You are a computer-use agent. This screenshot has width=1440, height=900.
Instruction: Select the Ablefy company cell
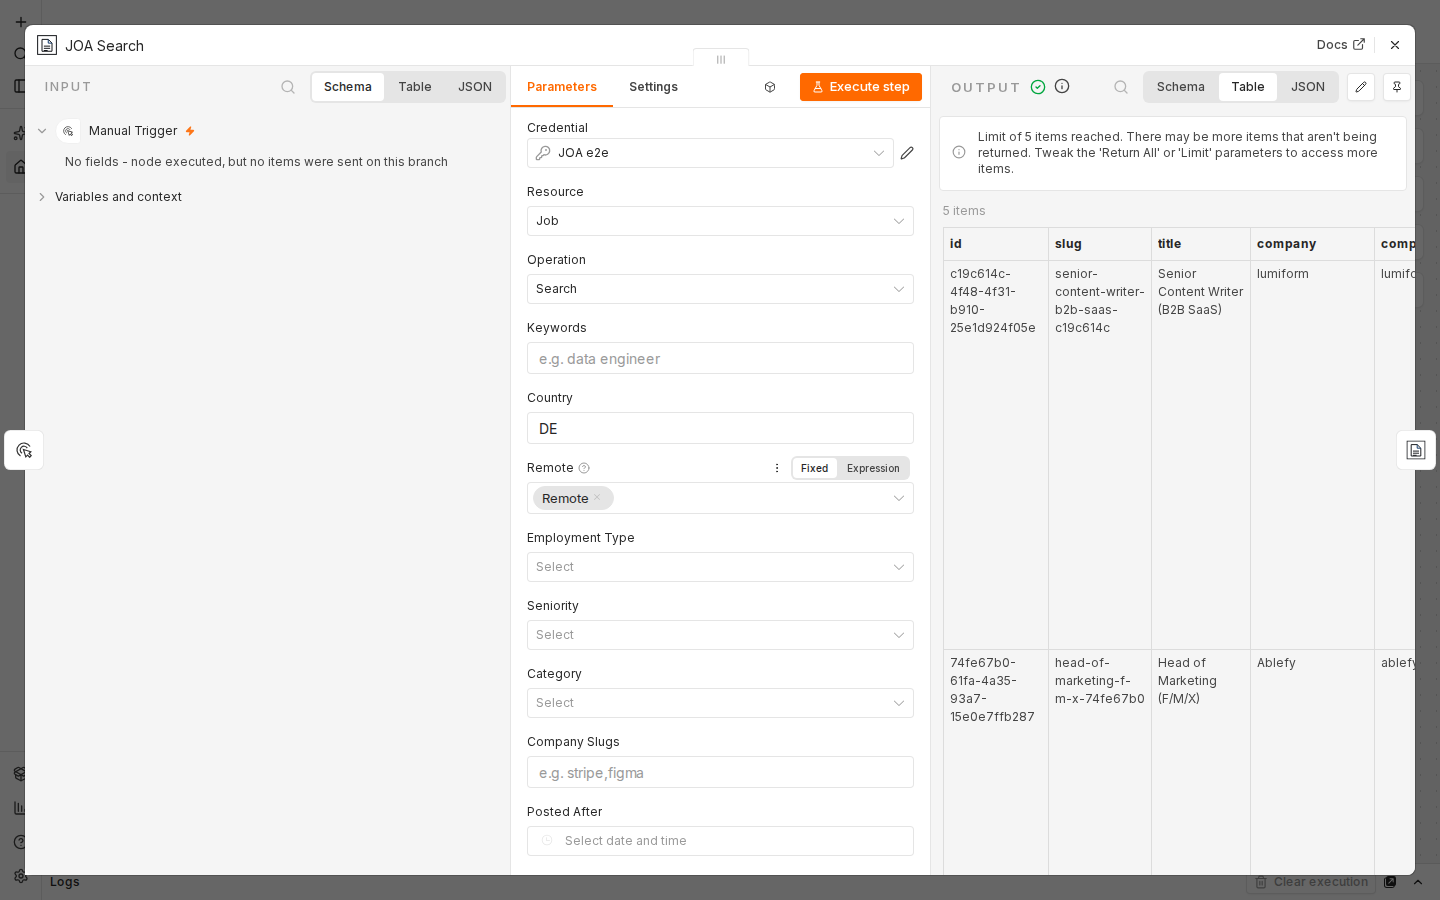(1312, 762)
